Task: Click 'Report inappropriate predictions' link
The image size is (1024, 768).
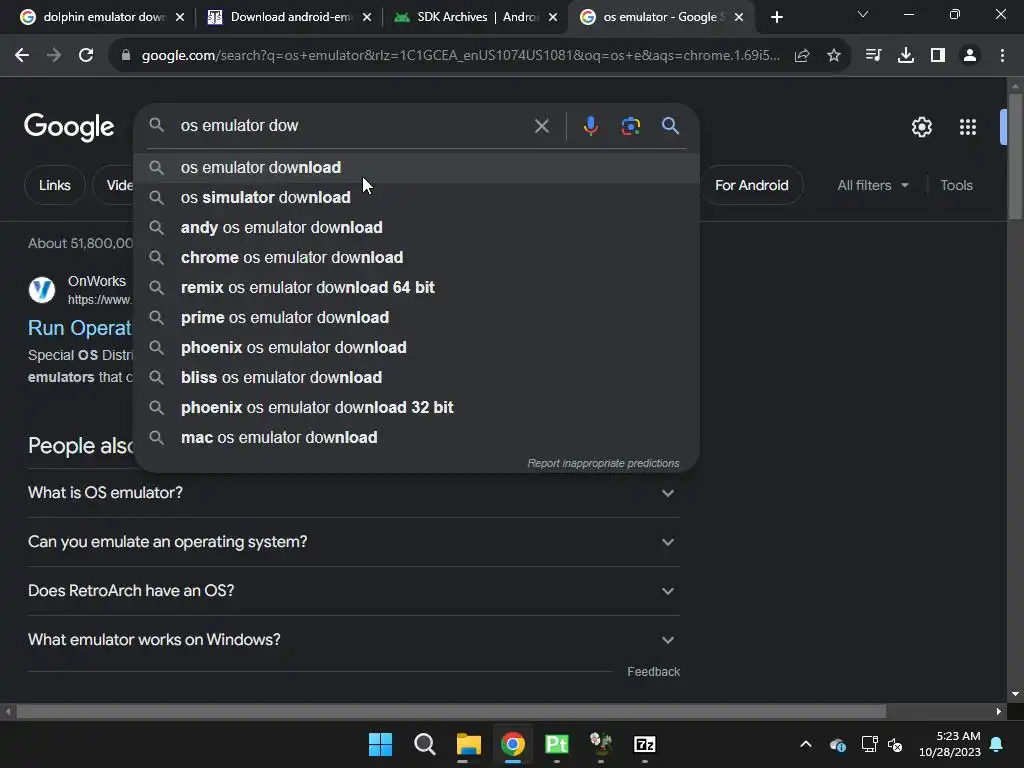Action: point(603,464)
